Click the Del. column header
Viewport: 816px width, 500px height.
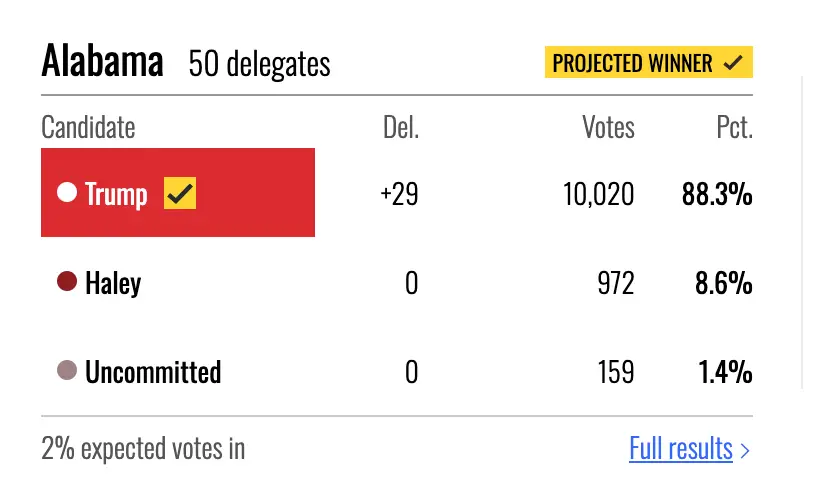[x=401, y=127]
